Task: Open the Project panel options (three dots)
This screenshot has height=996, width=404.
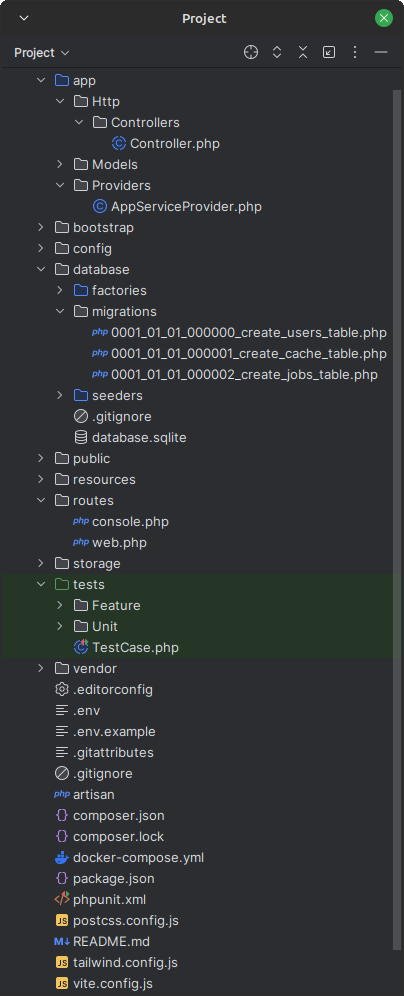Action: click(x=355, y=52)
